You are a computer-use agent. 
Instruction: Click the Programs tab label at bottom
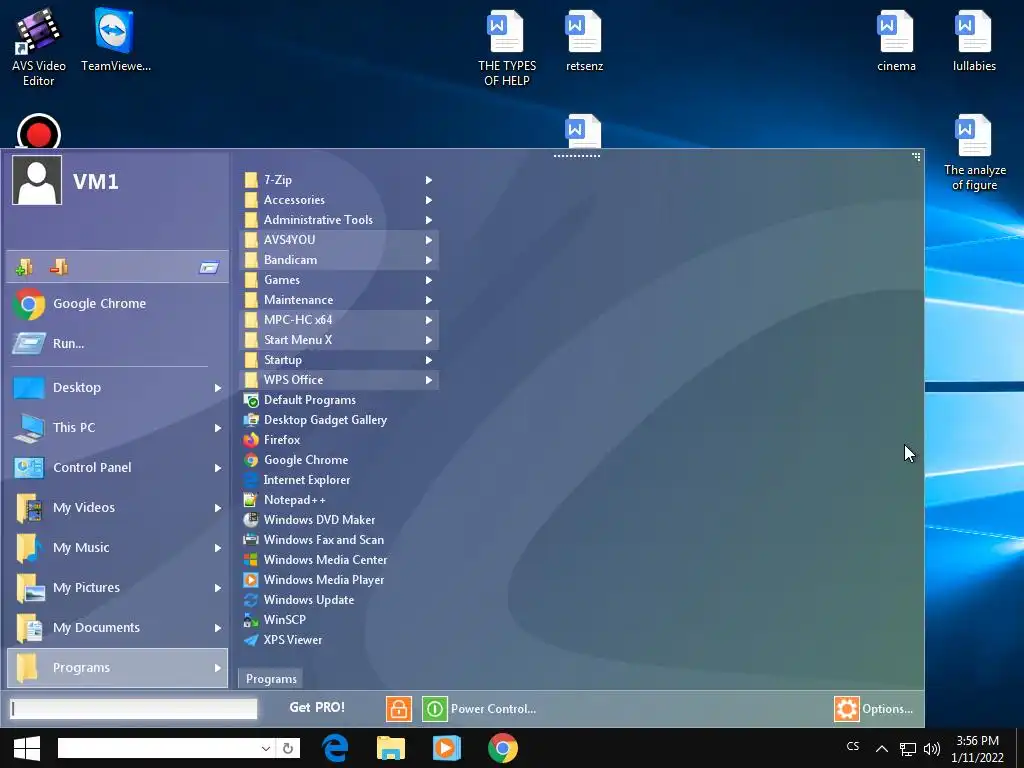[271, 679]
